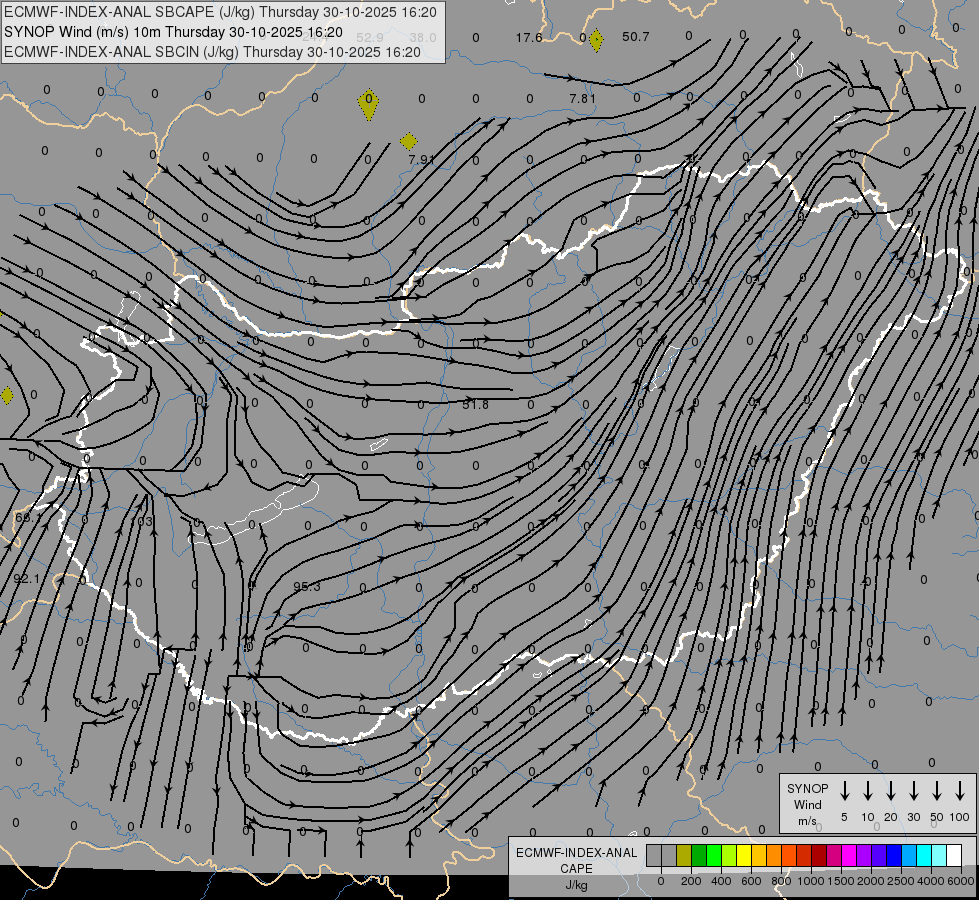
Task: Click the 'SYNOP' label in the wind legend
Action: 807,788
